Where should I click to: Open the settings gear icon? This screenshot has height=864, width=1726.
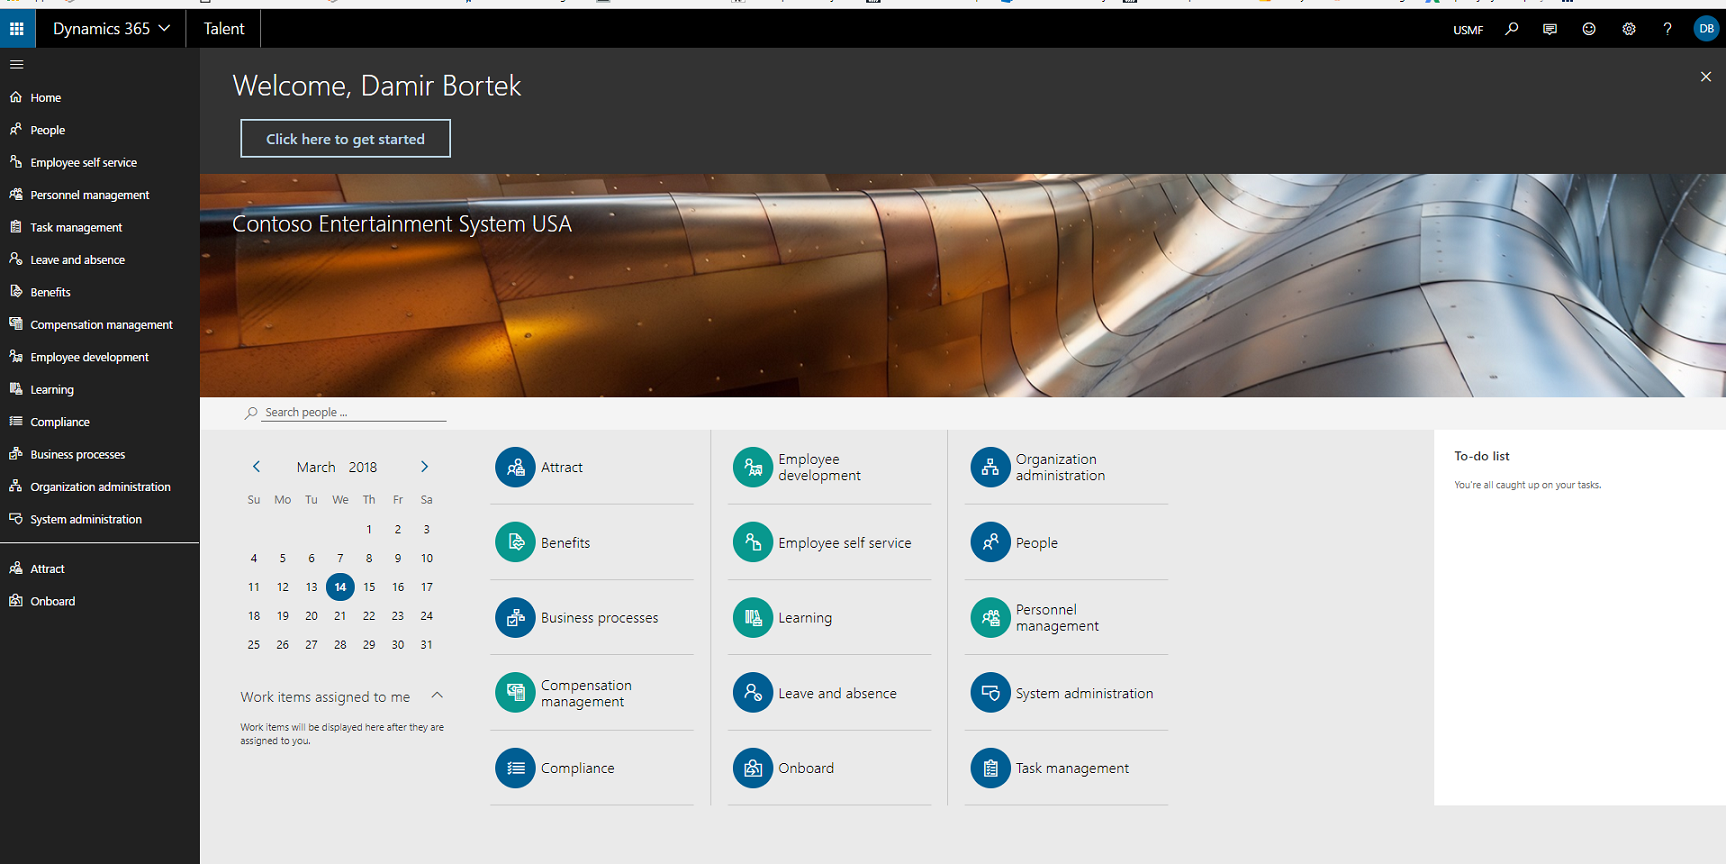tap(1629, 29)
